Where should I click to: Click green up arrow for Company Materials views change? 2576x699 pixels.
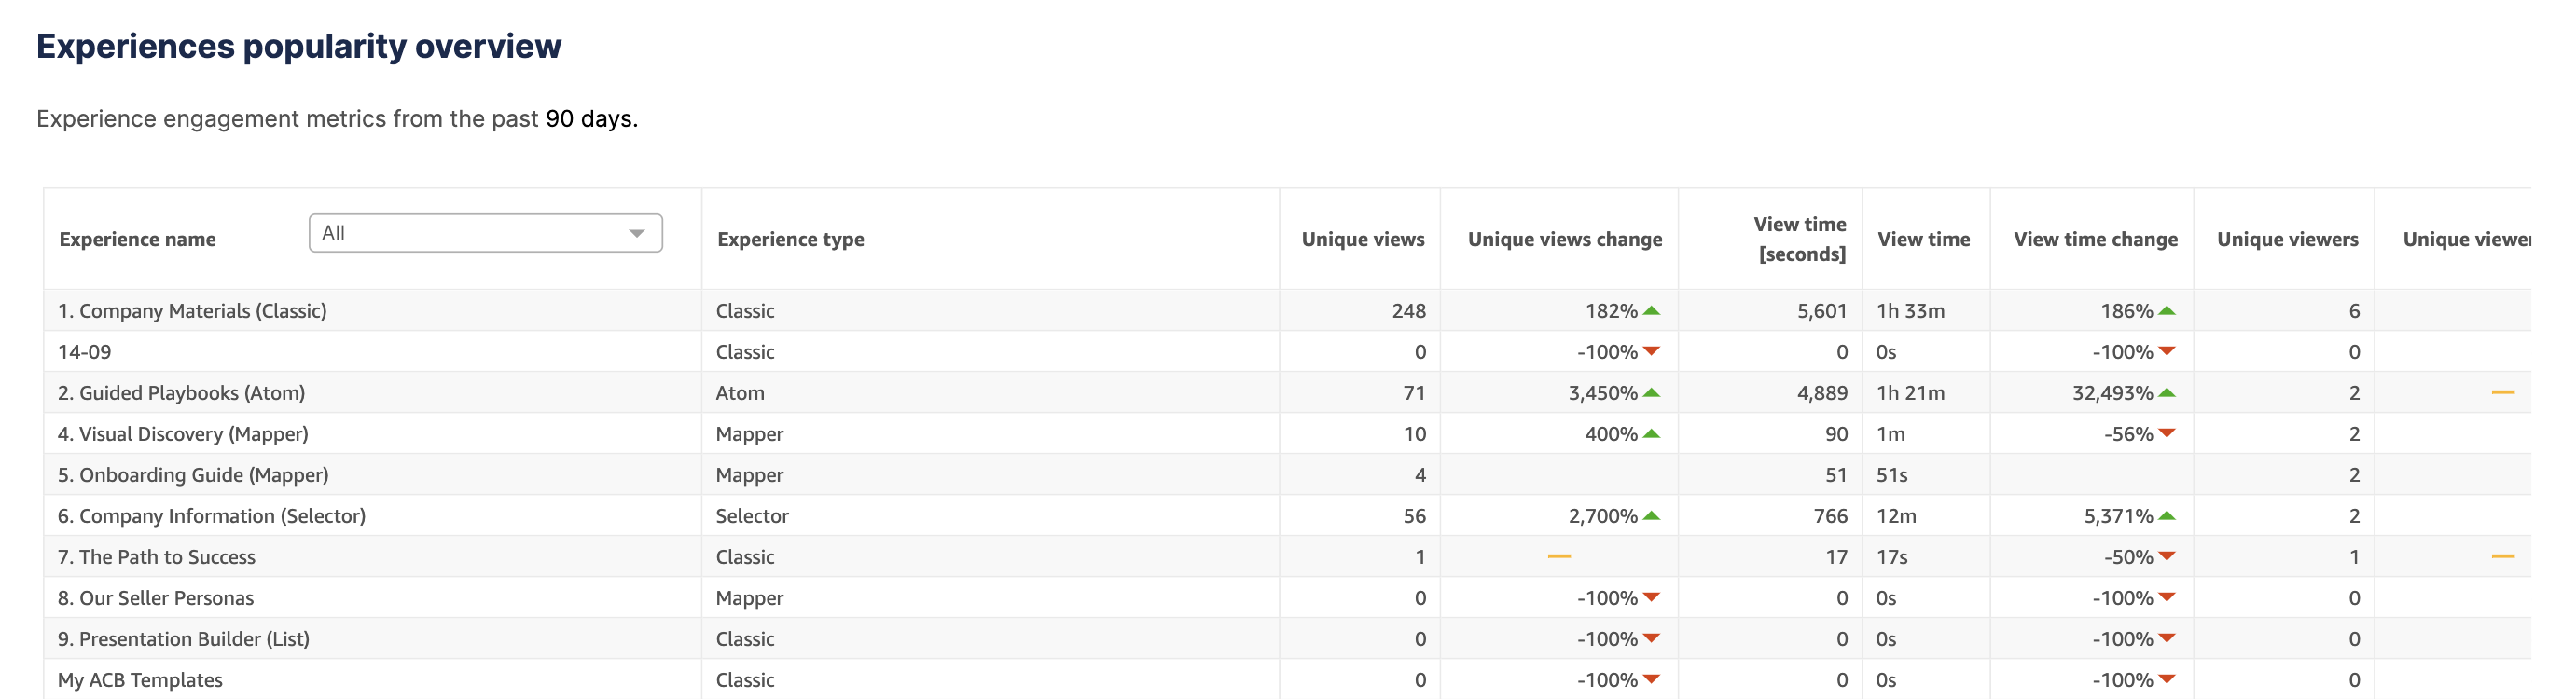[1651, 311]
